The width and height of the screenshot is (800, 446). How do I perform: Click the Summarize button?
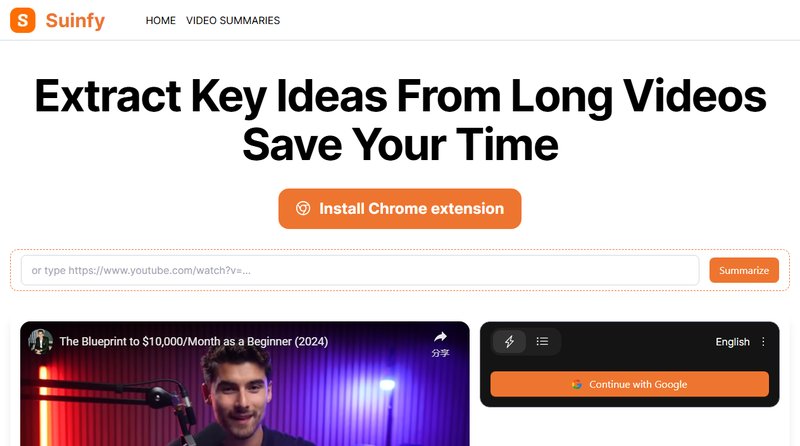click(744, 270)
